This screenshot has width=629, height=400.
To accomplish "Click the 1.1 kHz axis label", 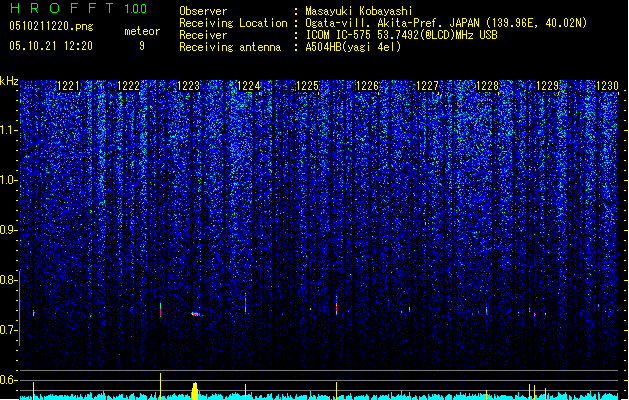I will [x=8, y=130].
